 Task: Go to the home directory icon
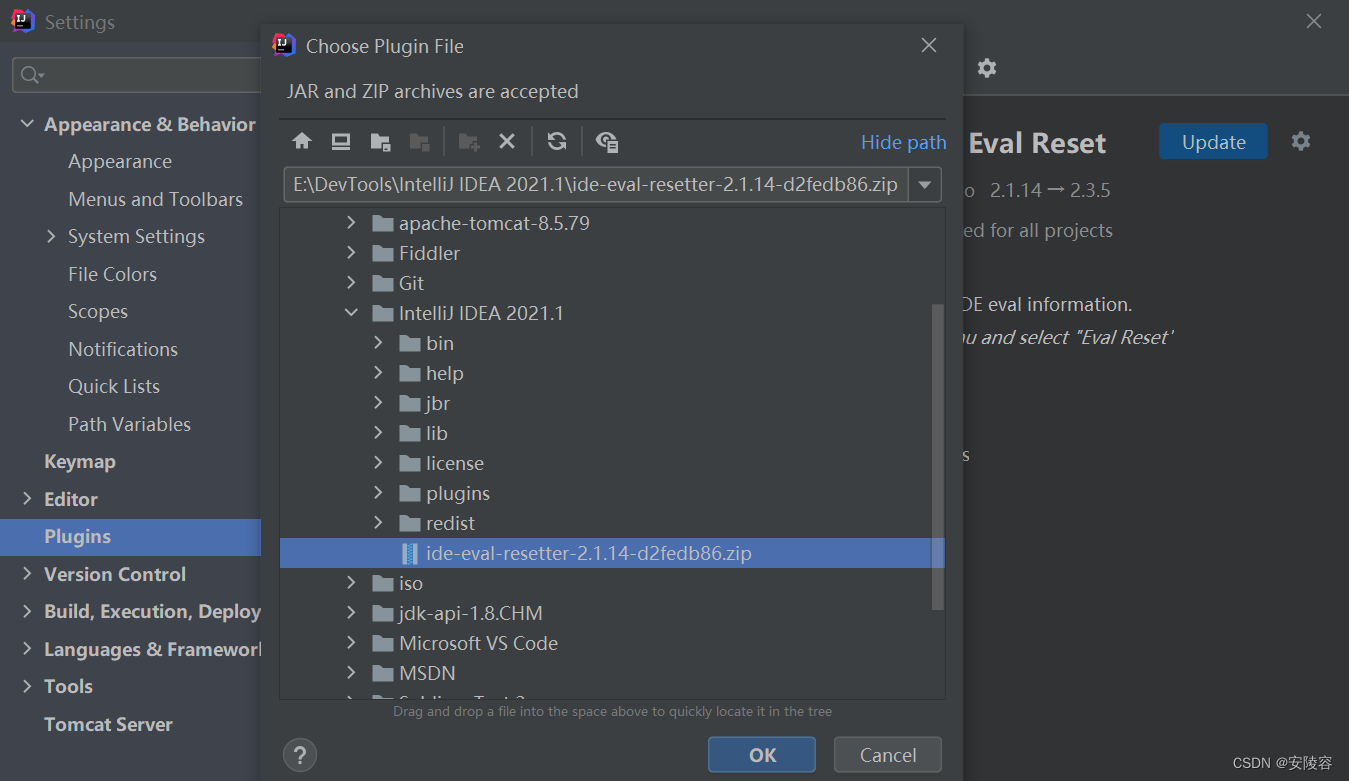coord(302,142)
